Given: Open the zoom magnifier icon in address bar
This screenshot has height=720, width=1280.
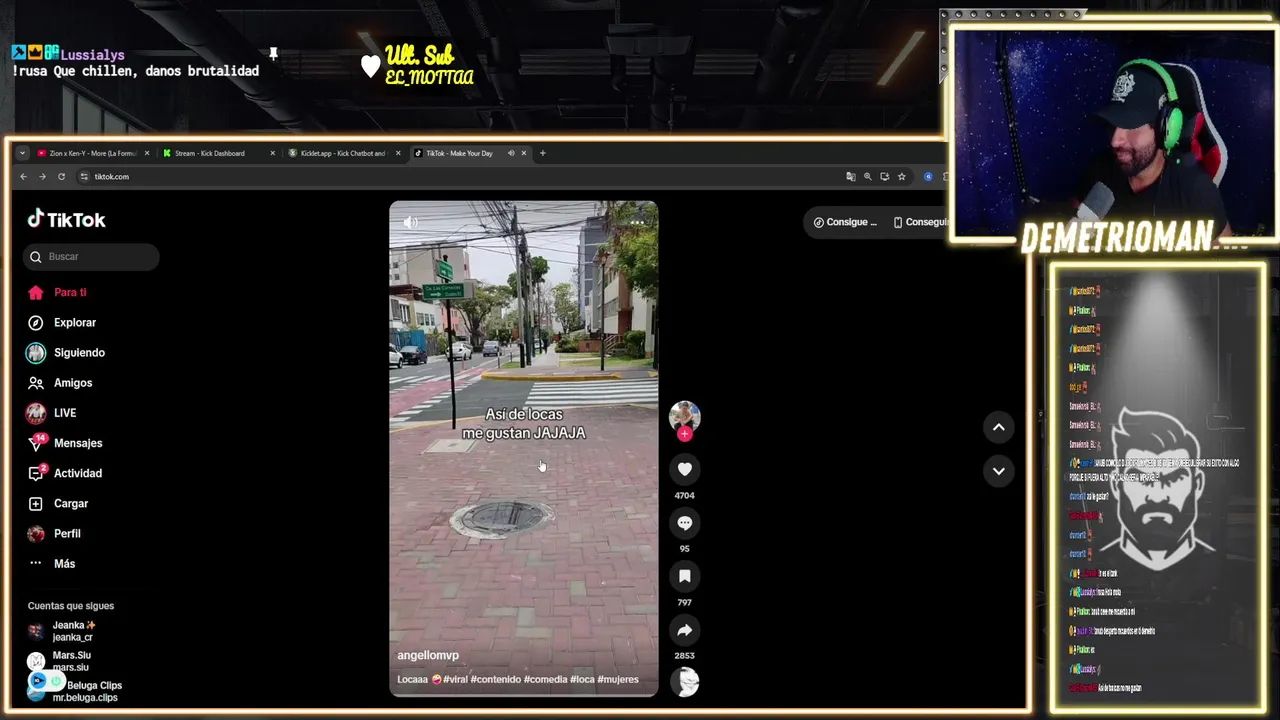Looking at the screenshot, I should 868,177.
